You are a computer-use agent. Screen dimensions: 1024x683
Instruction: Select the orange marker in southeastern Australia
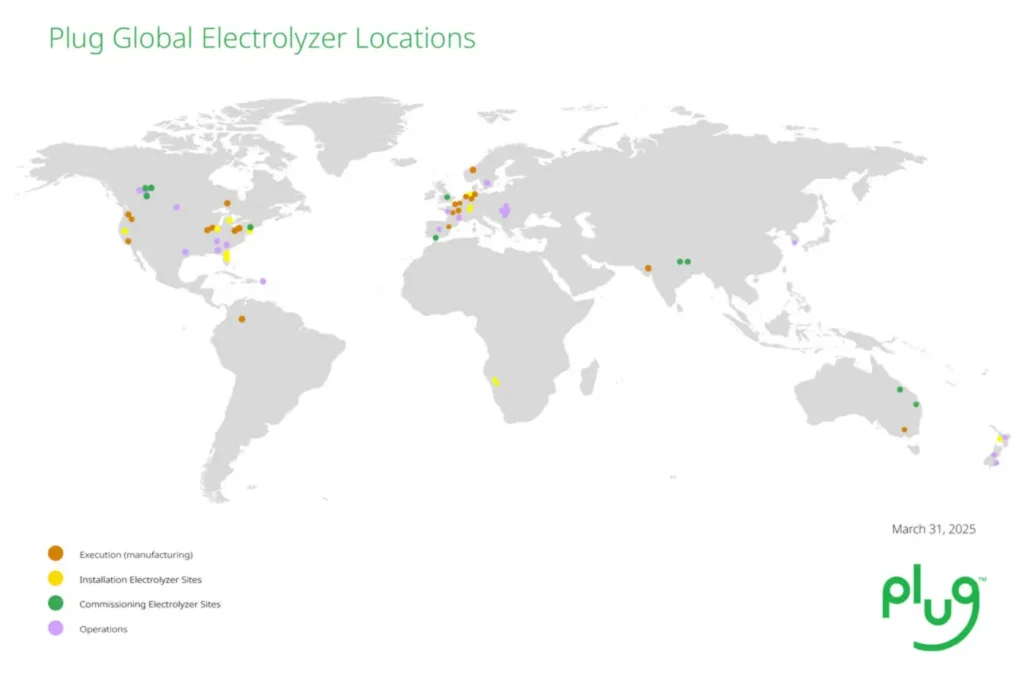904,430
